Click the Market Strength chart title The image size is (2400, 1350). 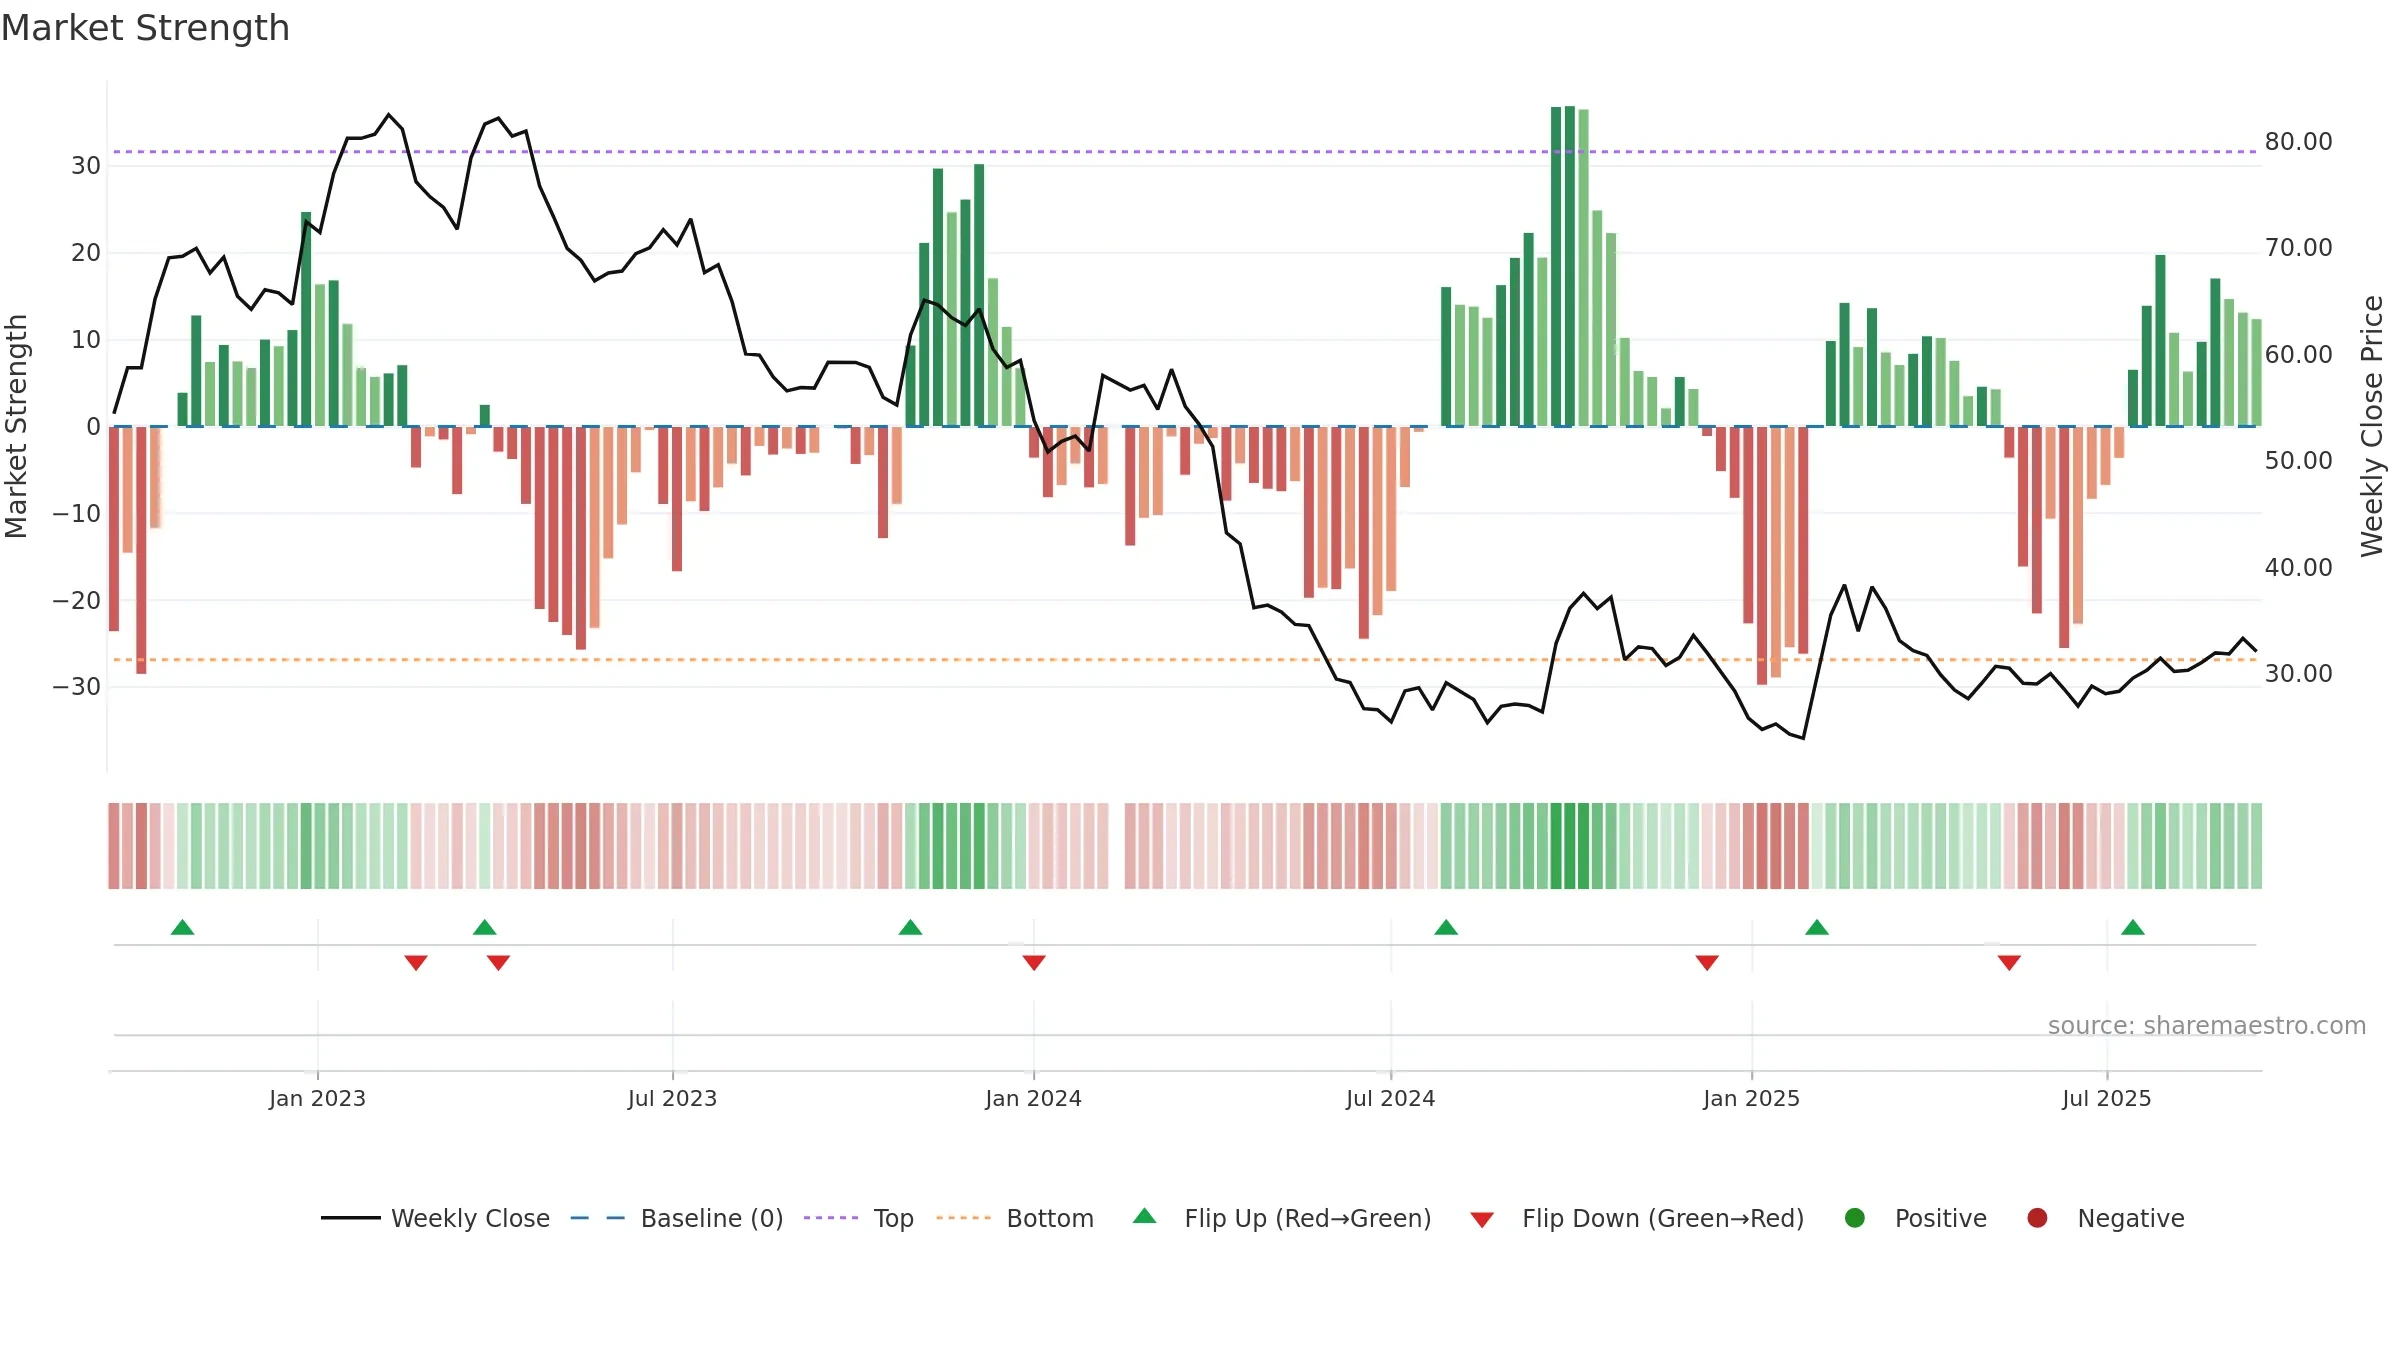145,28
